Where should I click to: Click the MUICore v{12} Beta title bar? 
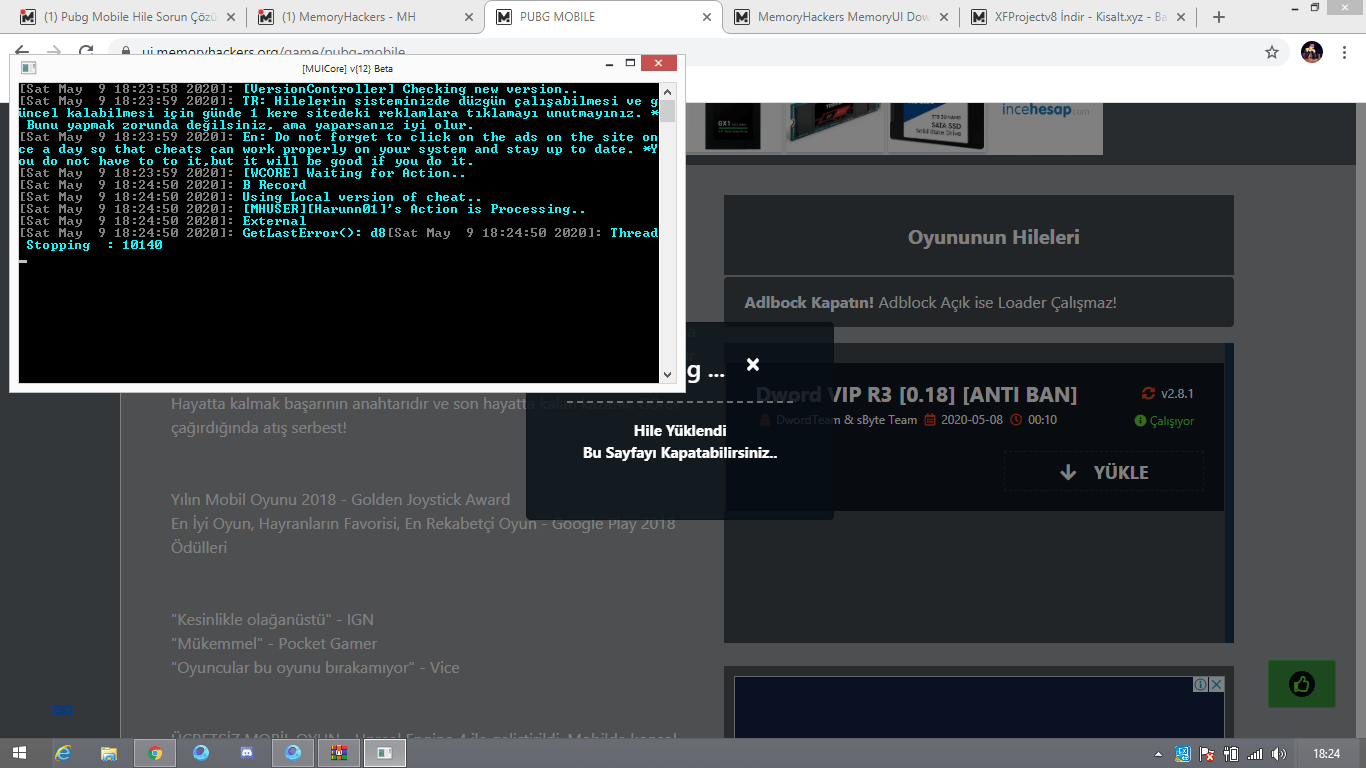(347, 68)
